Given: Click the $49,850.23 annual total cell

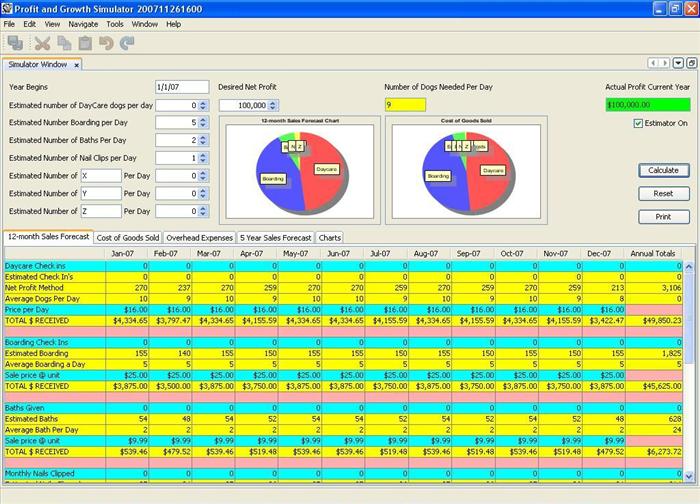Looking at the screenshot, I should 654,321.
